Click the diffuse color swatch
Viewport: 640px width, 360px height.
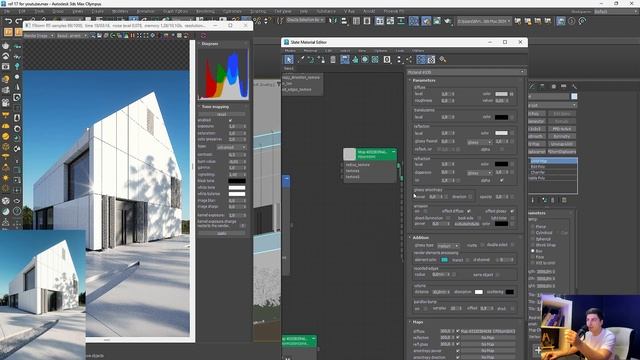501,94
